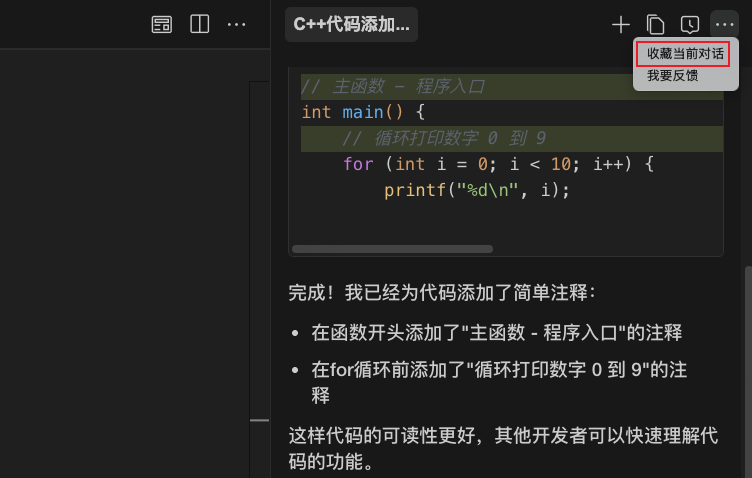Click the chat panel's three-dot more icon
752x478 pixels.
click(x=723, y=25)
